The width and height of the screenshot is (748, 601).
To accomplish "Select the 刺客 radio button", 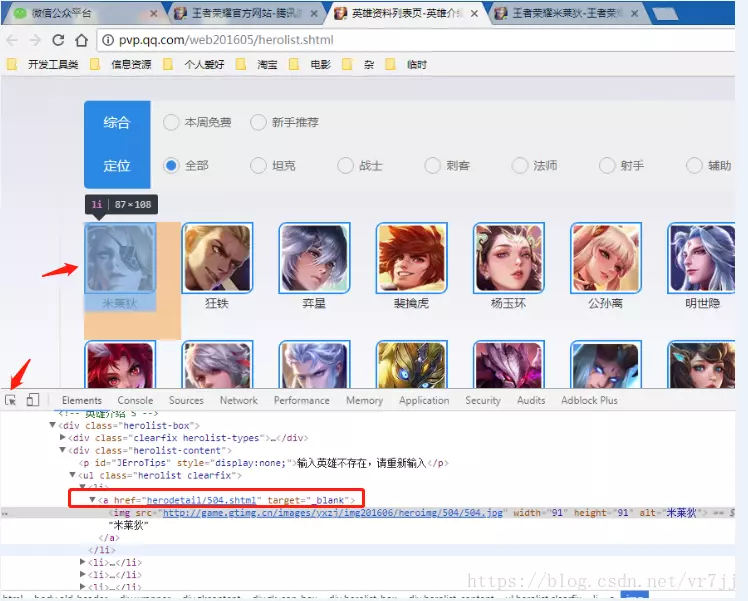I will point(433,166).
